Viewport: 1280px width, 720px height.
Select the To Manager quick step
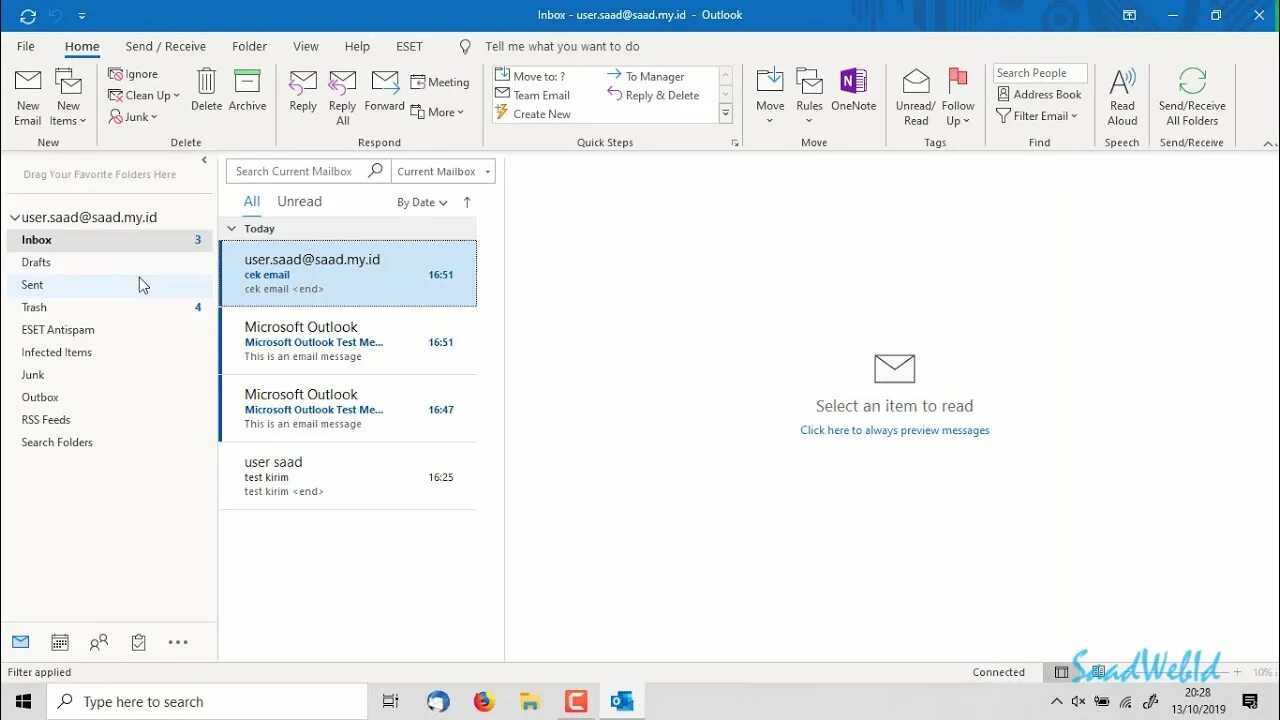point(646,76)
